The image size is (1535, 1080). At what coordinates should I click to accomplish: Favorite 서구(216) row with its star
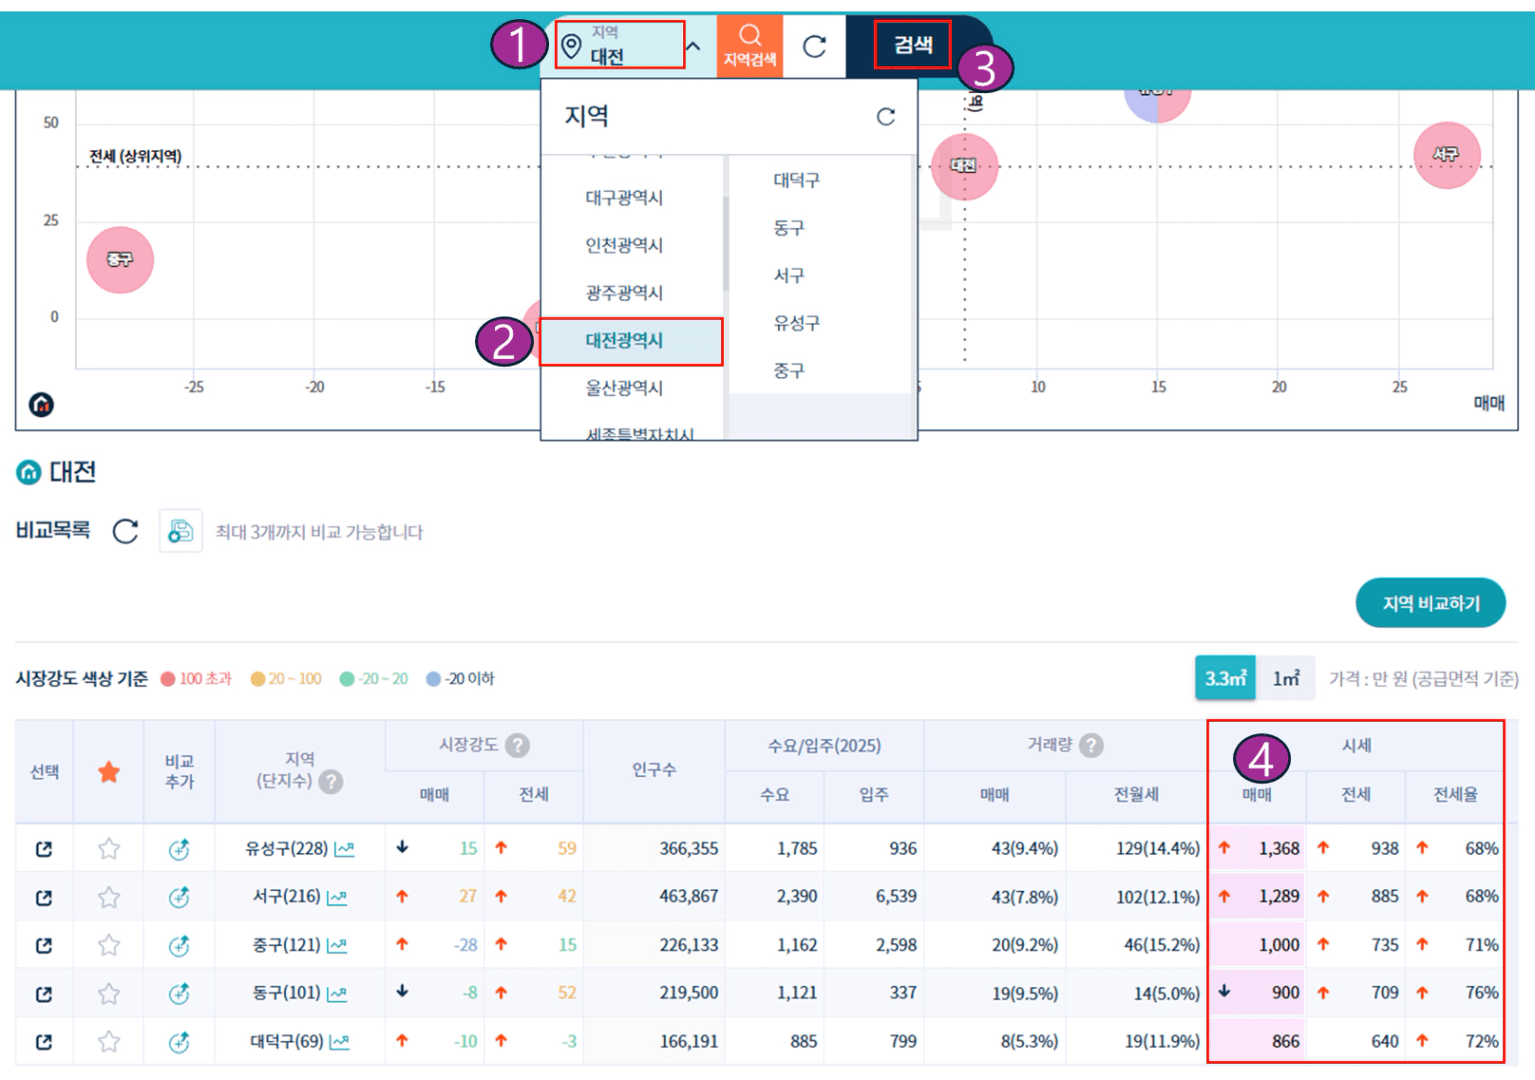tap(109, 897)
